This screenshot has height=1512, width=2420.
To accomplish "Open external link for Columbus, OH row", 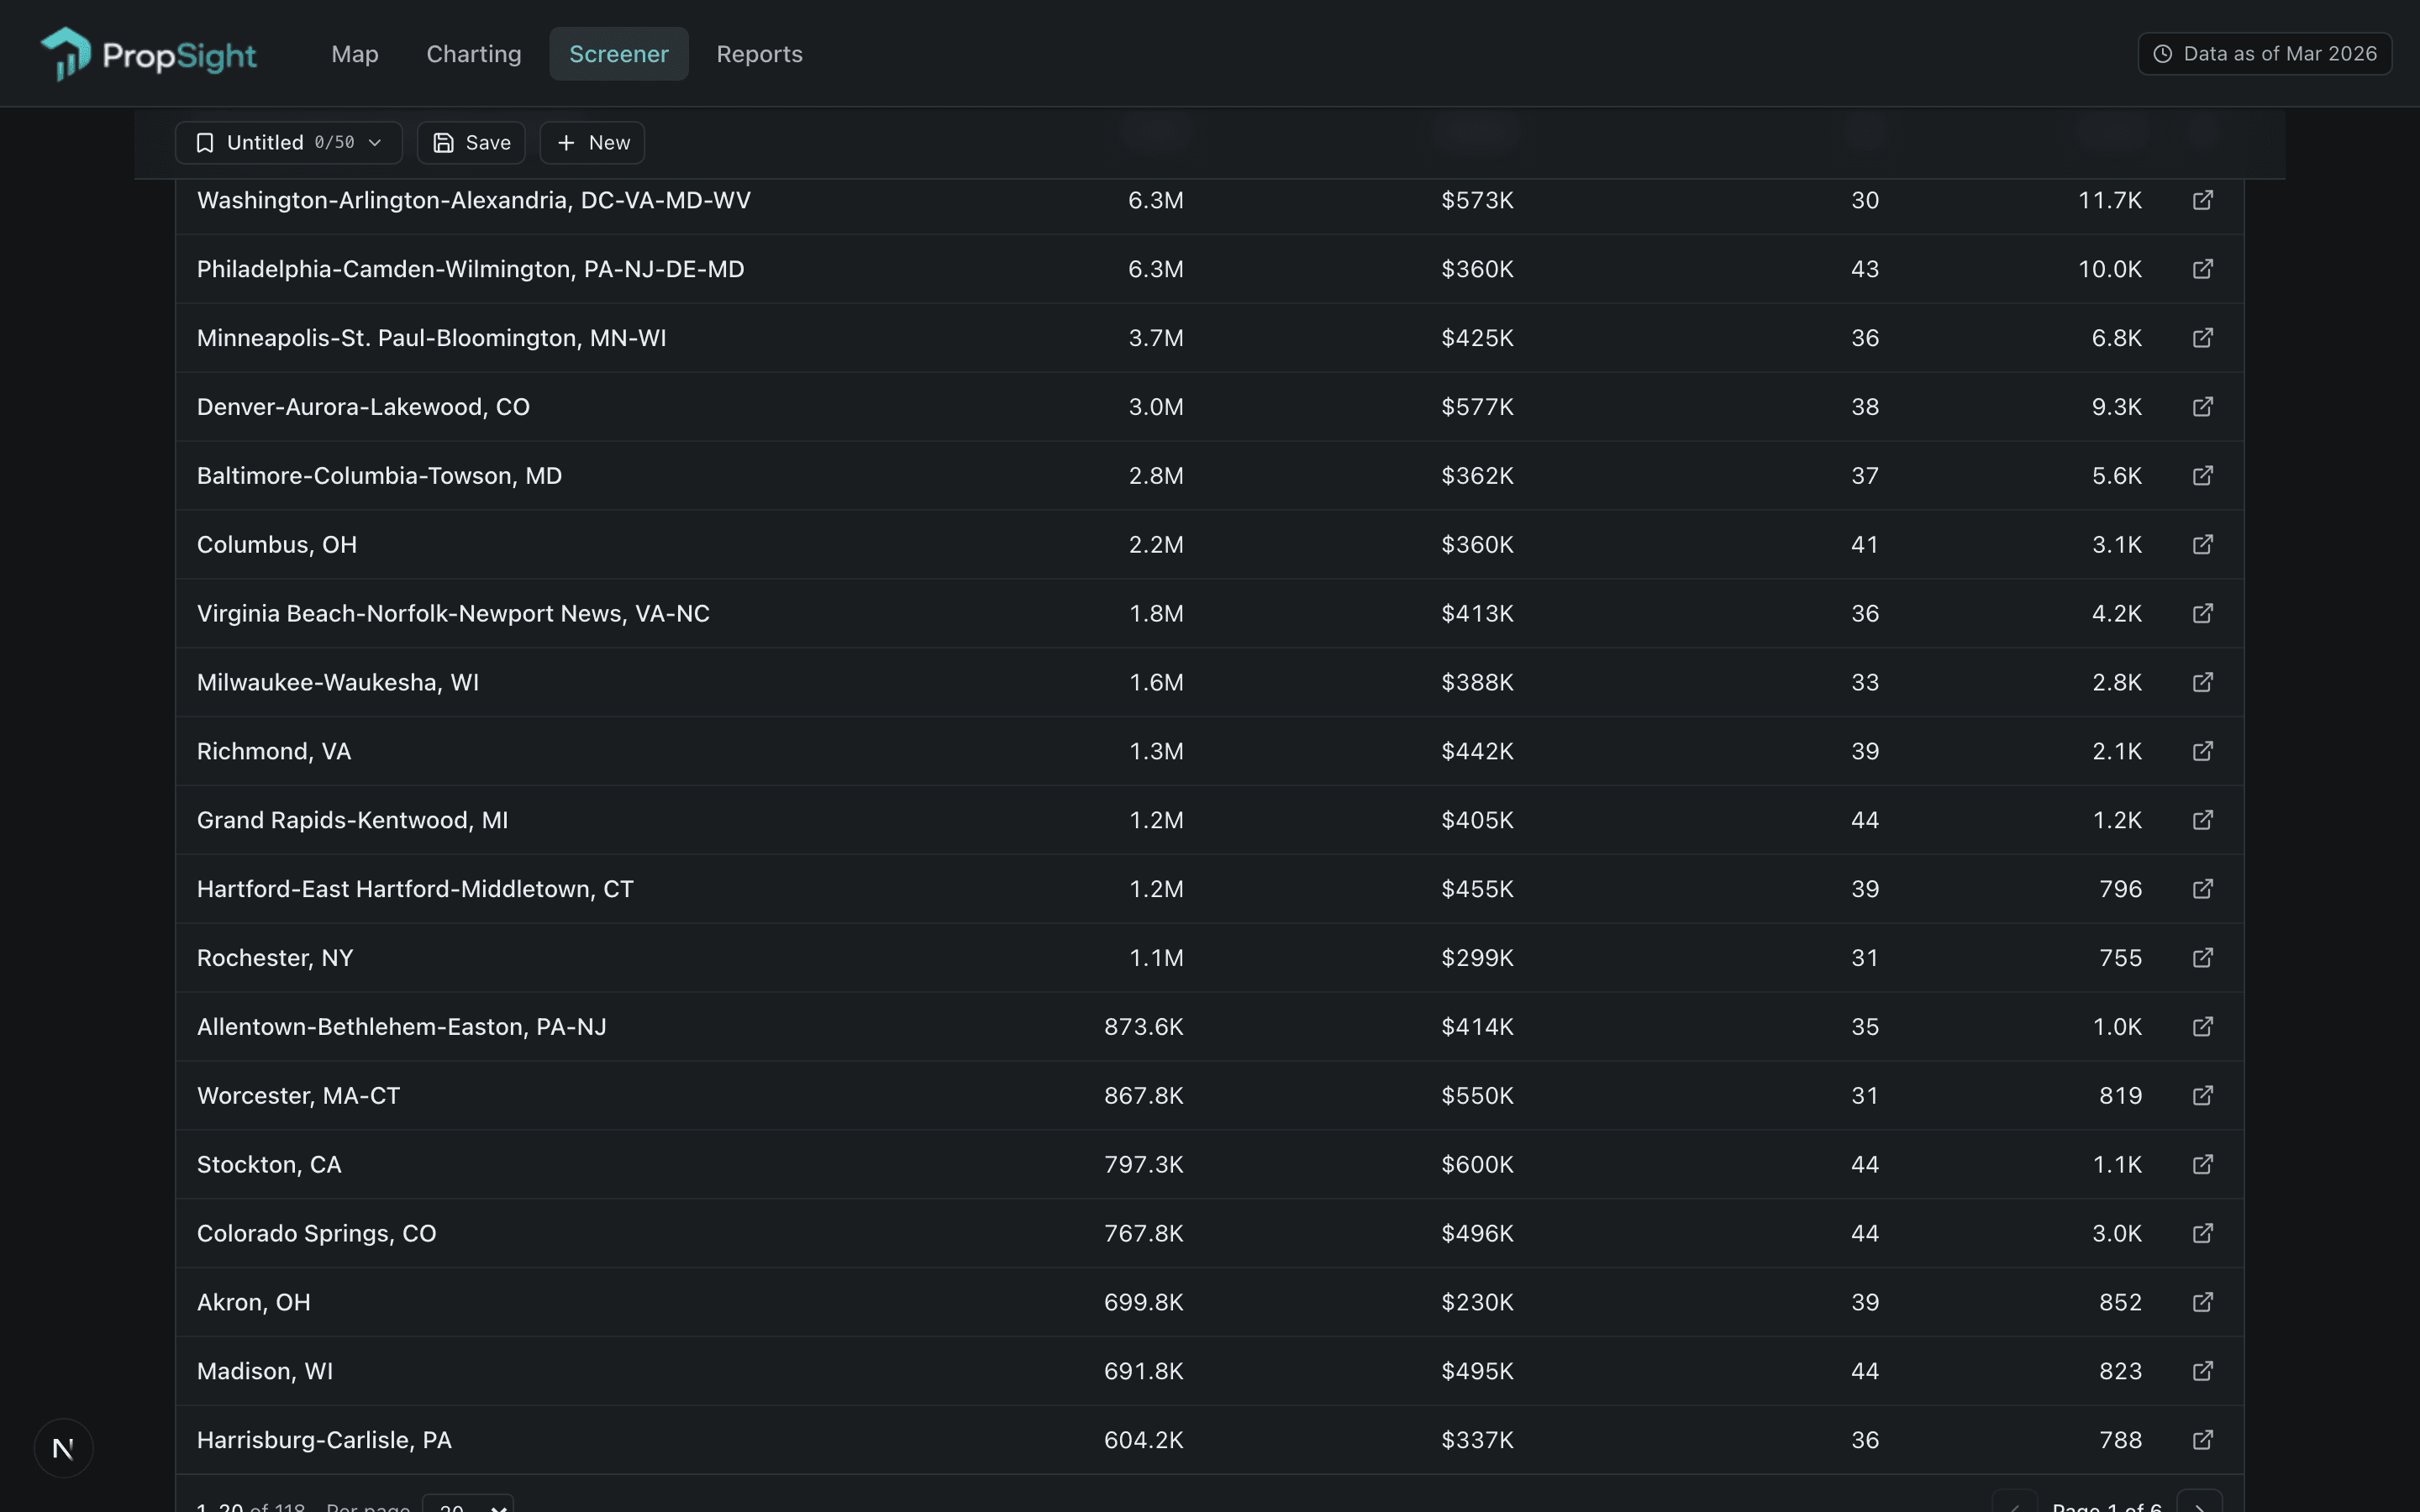I will (x=2202, y=545).
